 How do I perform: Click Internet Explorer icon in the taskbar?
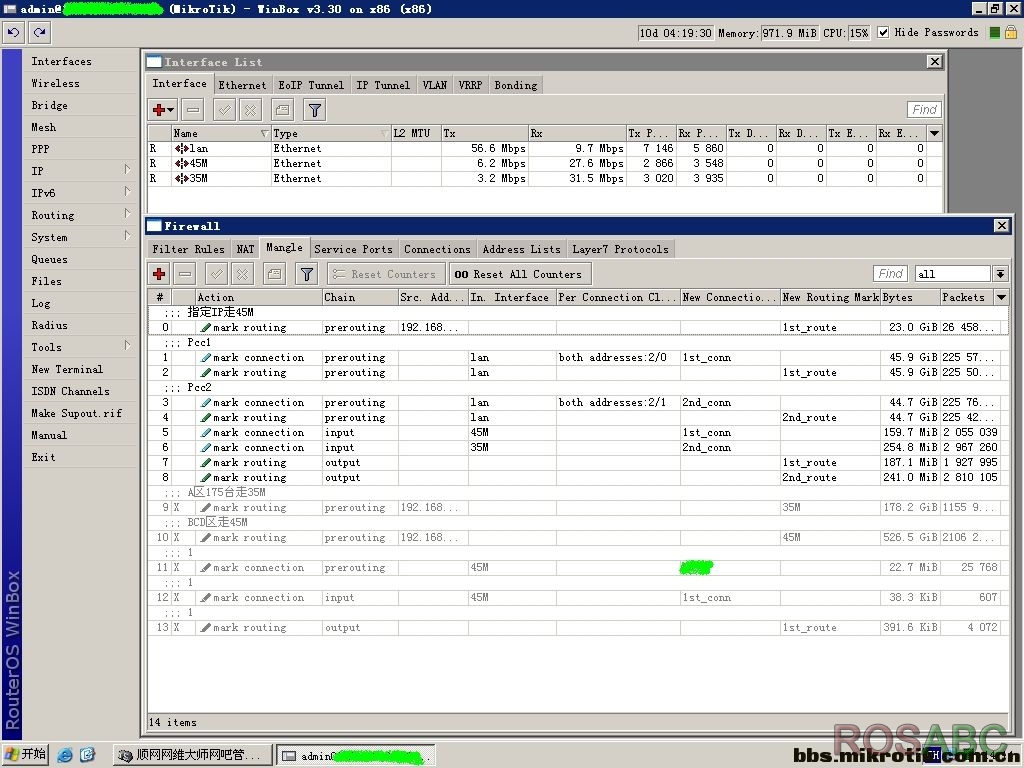pos(65,755)
